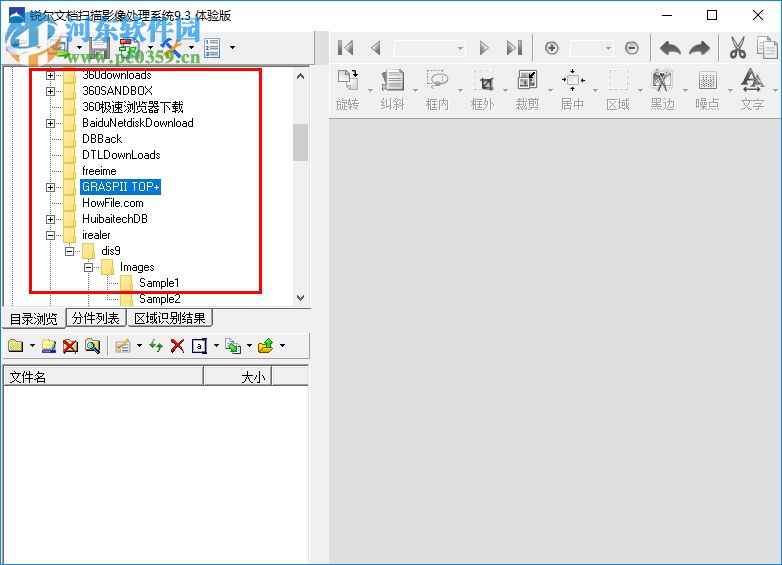Click the search folder magnifier icon
Viewport: 782px width, 565px height.
click(x=92, y=346)
